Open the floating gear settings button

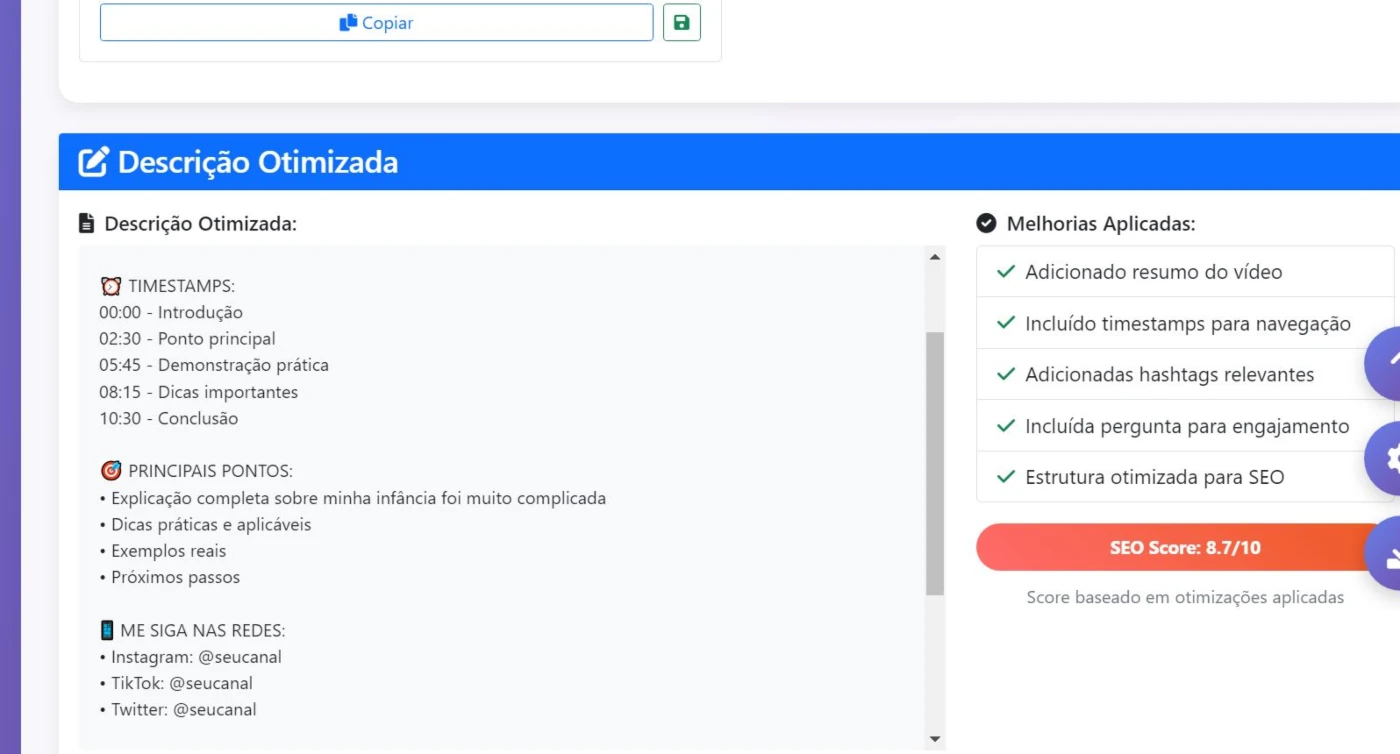[x=1386, y=458]
